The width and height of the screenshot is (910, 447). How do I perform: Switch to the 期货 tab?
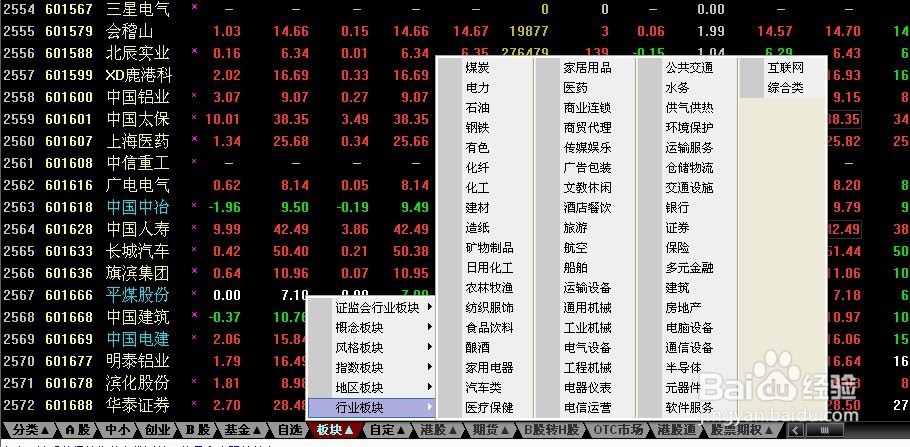pos(492,430)
